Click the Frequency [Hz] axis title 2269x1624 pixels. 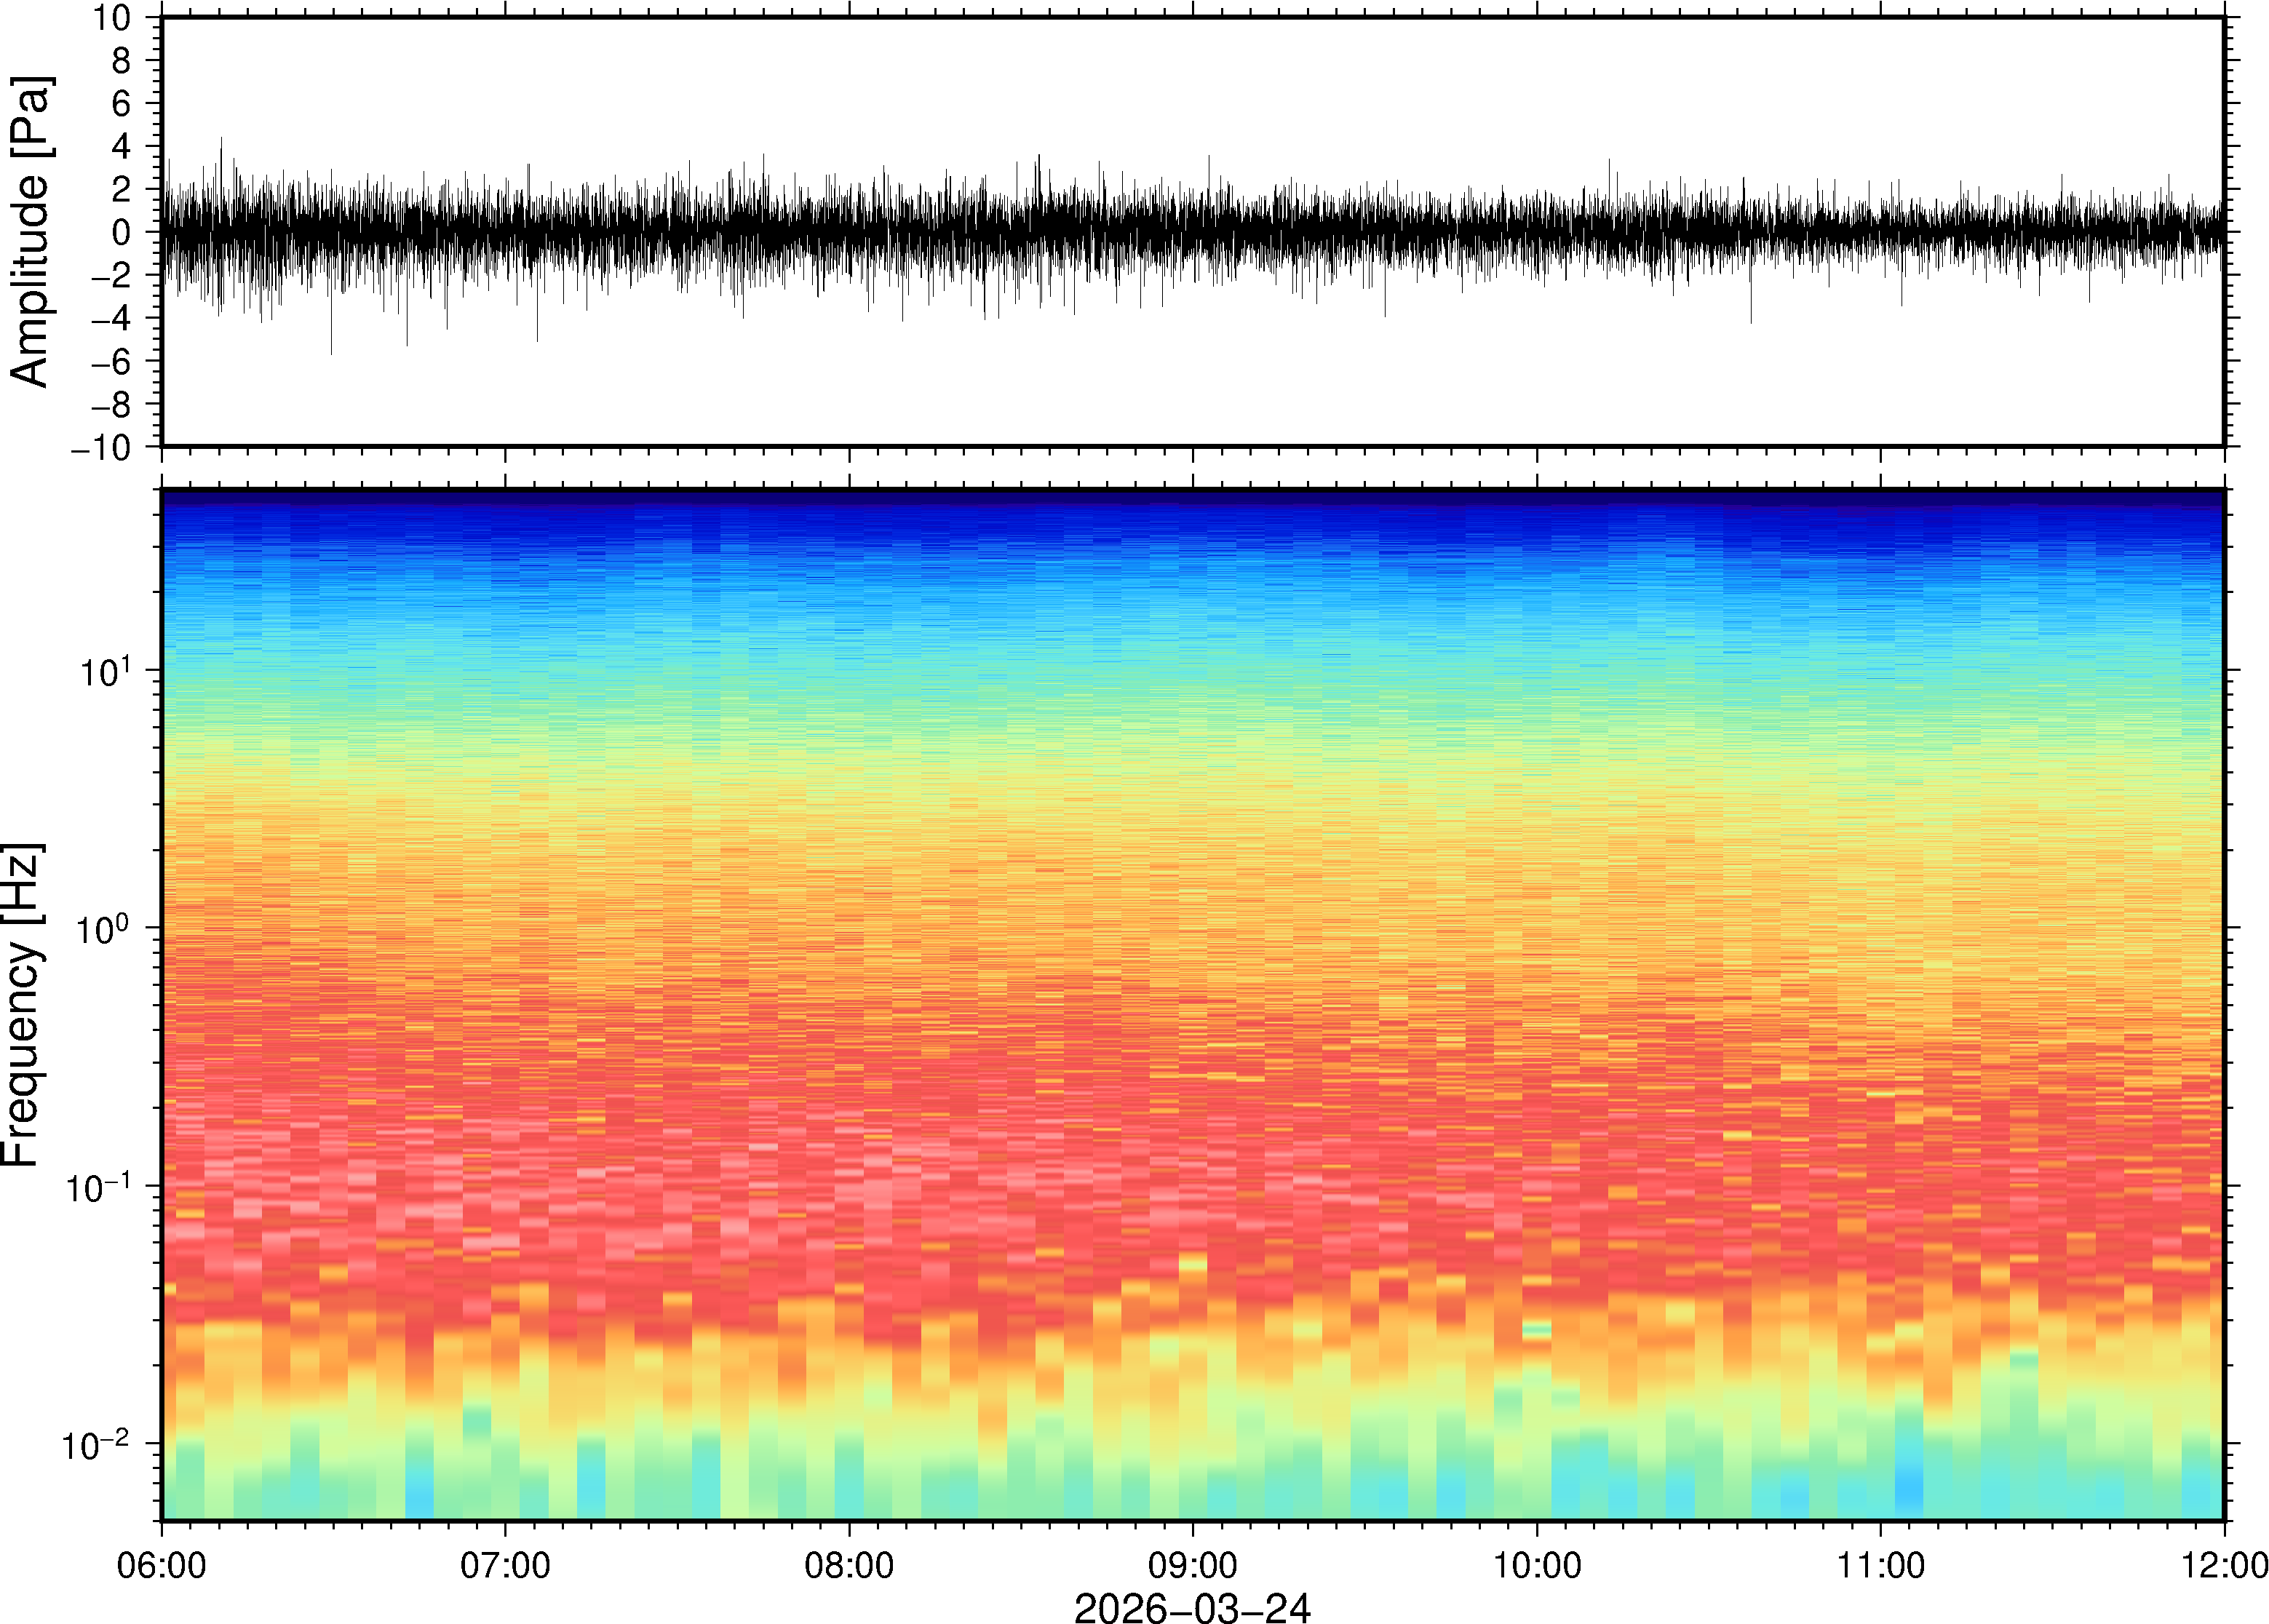point(22,1004)
